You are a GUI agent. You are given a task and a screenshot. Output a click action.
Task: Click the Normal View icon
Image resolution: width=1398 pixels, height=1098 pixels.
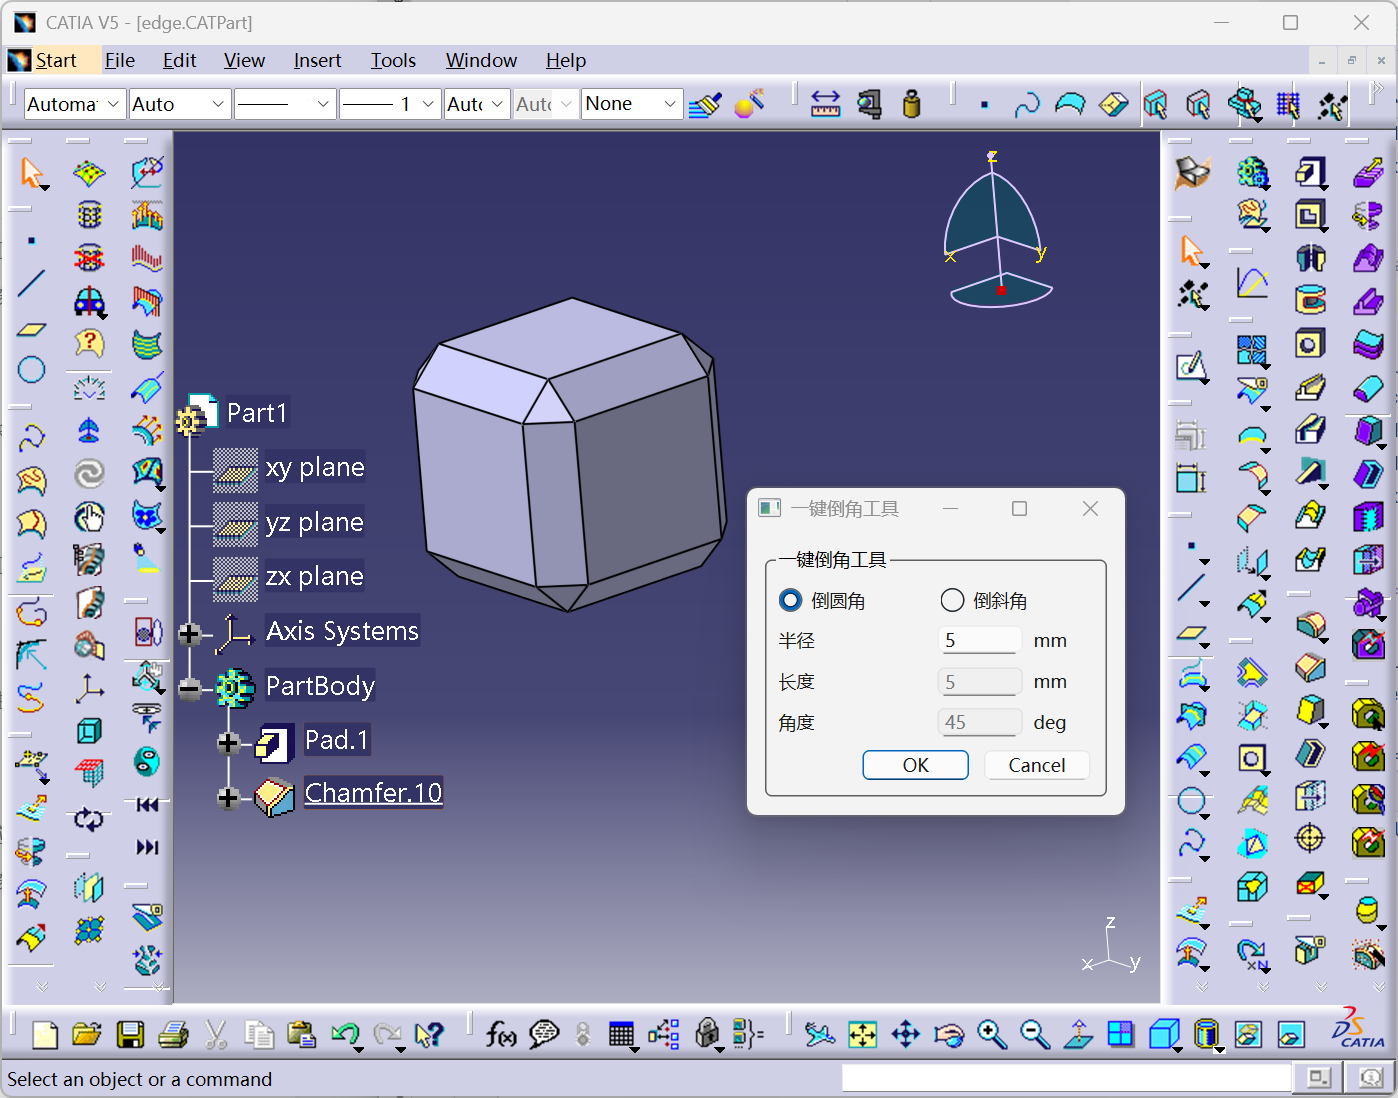[1077, 1034]
